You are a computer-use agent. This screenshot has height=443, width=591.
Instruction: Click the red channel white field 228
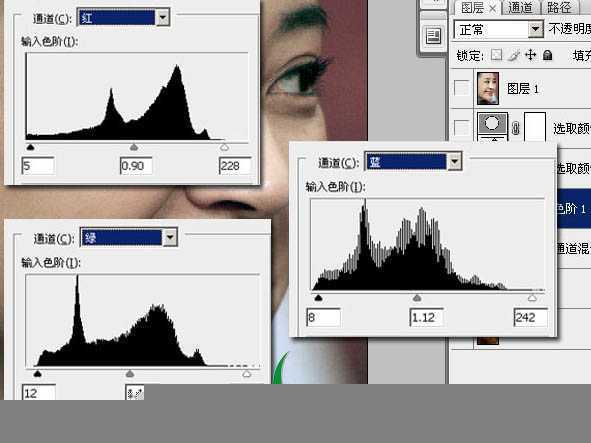coord(235,166)
